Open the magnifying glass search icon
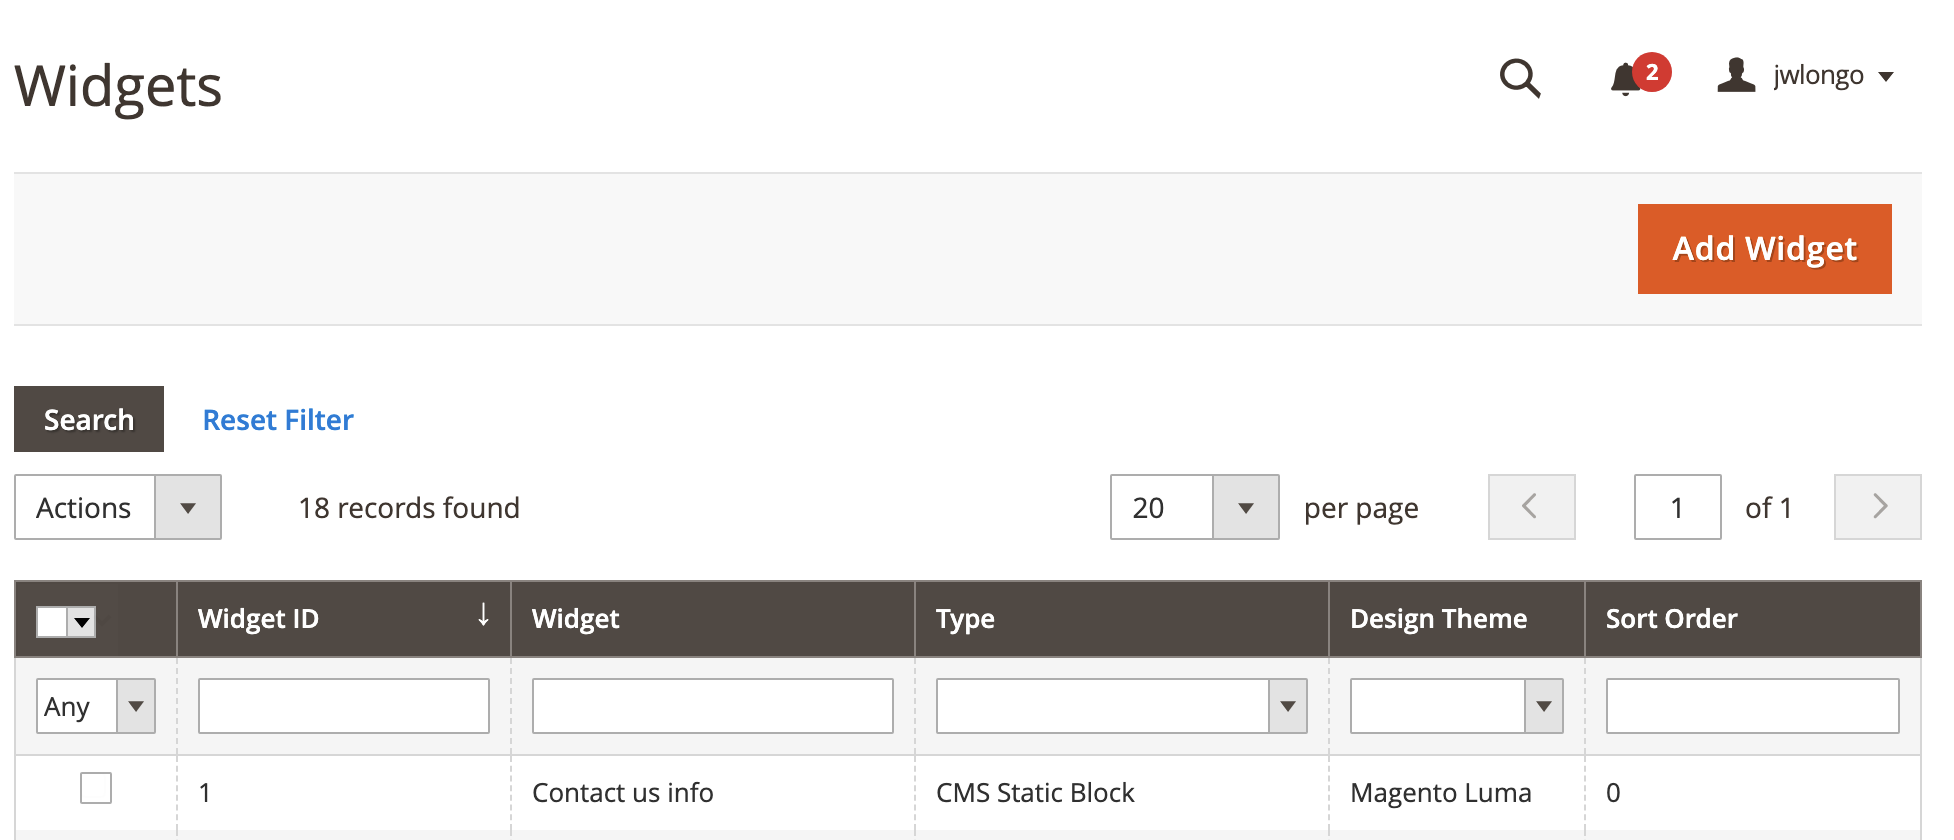The height and width of the screenshot is (840, 1954). pos(1519,77)
